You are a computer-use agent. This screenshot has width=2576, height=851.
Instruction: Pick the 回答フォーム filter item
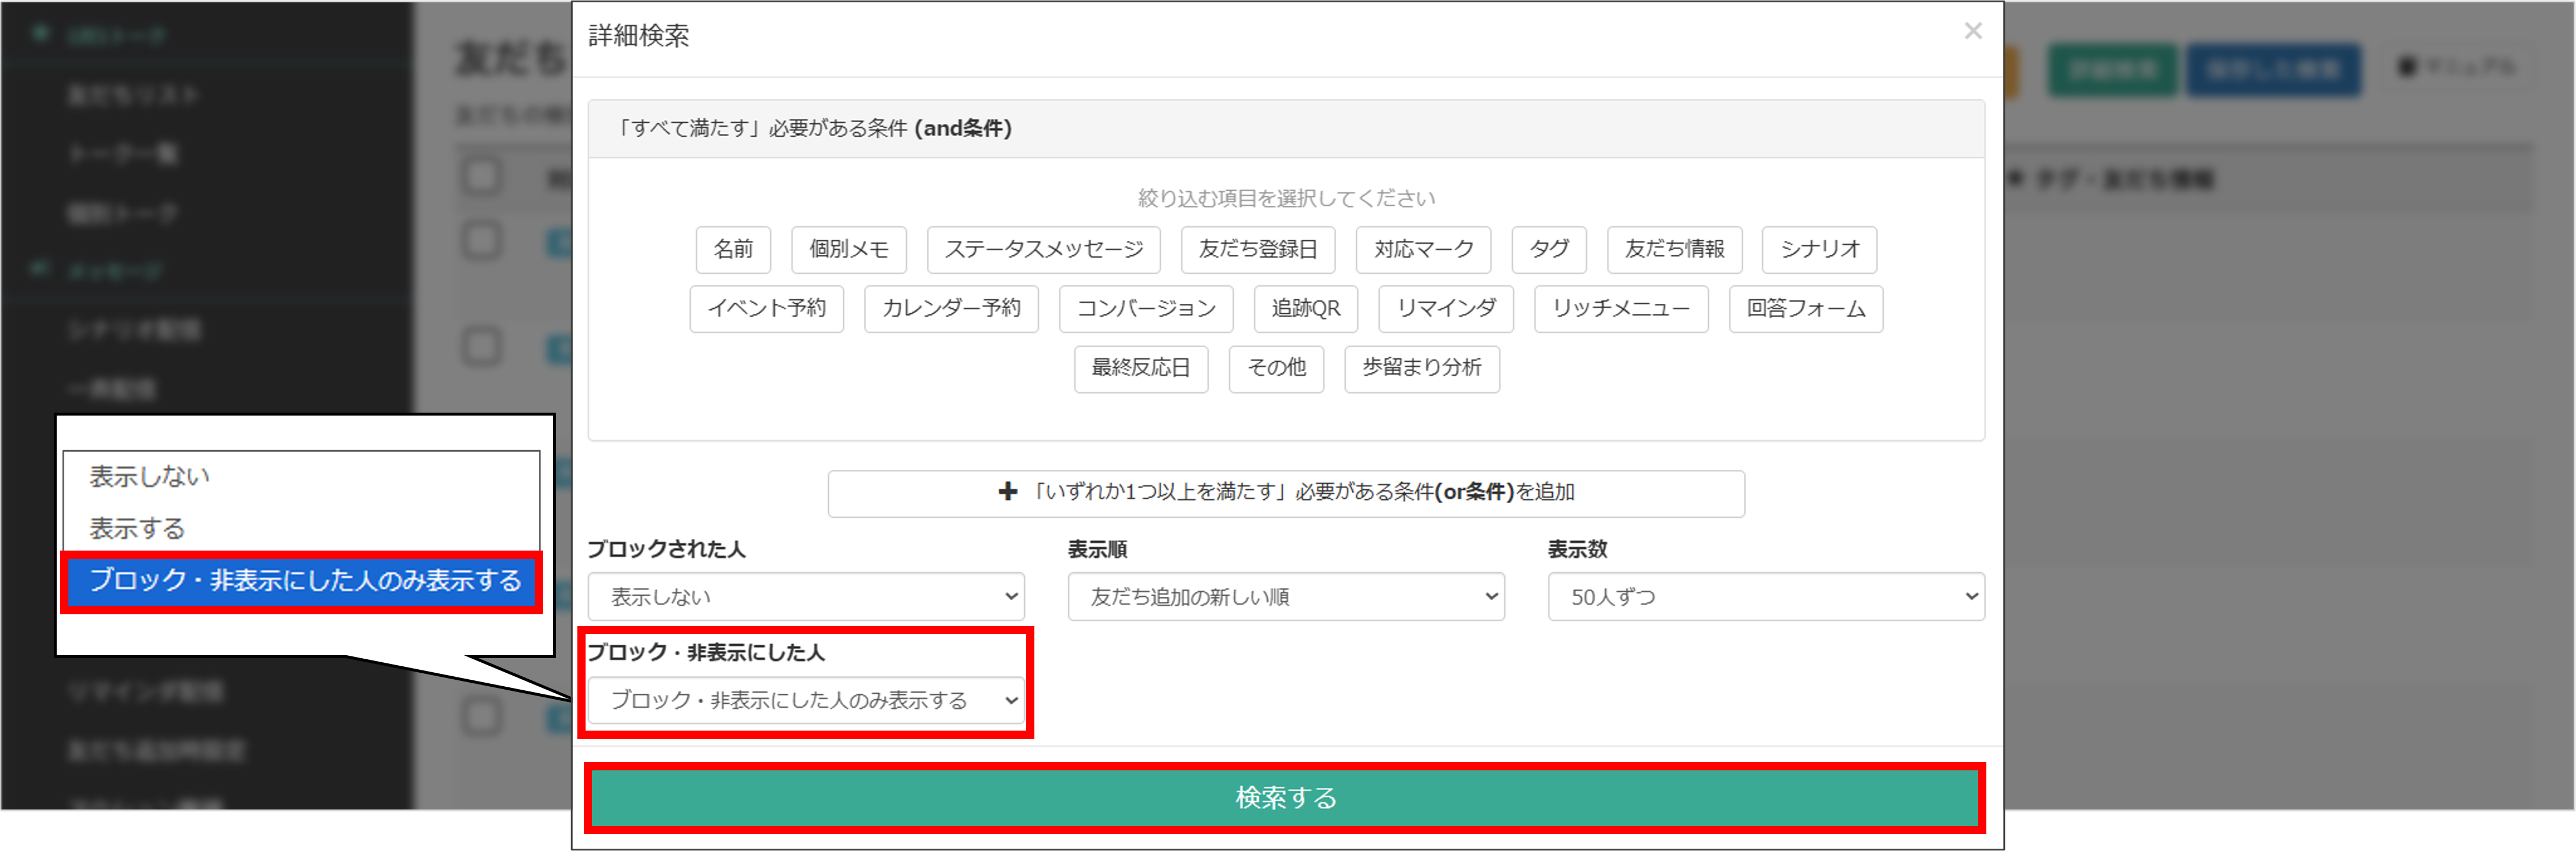[x=1805, y=309]
